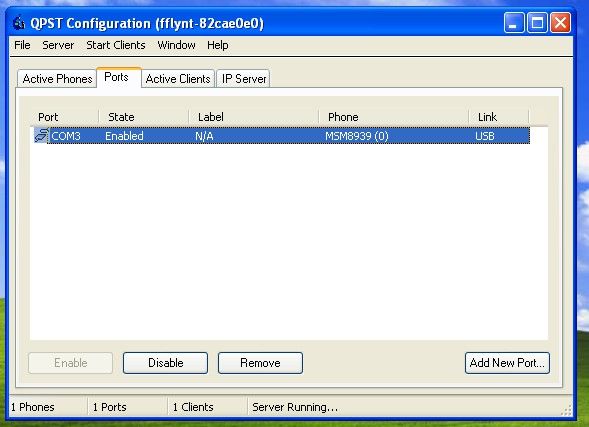Switch to the Active Phones tab
Viewport: 589px width, 427px height.
pyautogui.click(x=57, y=79)
